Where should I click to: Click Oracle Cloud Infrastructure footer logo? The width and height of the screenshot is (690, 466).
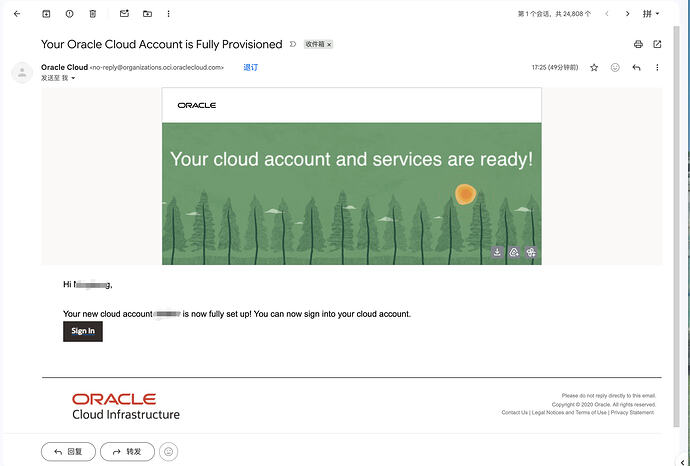point(126,407)
